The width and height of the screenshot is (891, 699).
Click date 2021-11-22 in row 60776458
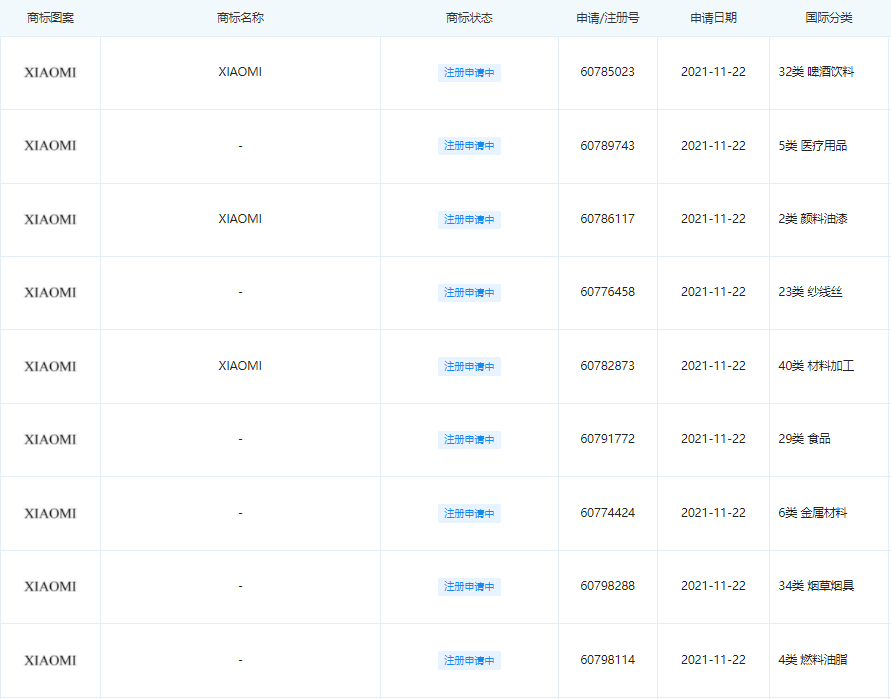click(x=714, y=292)
